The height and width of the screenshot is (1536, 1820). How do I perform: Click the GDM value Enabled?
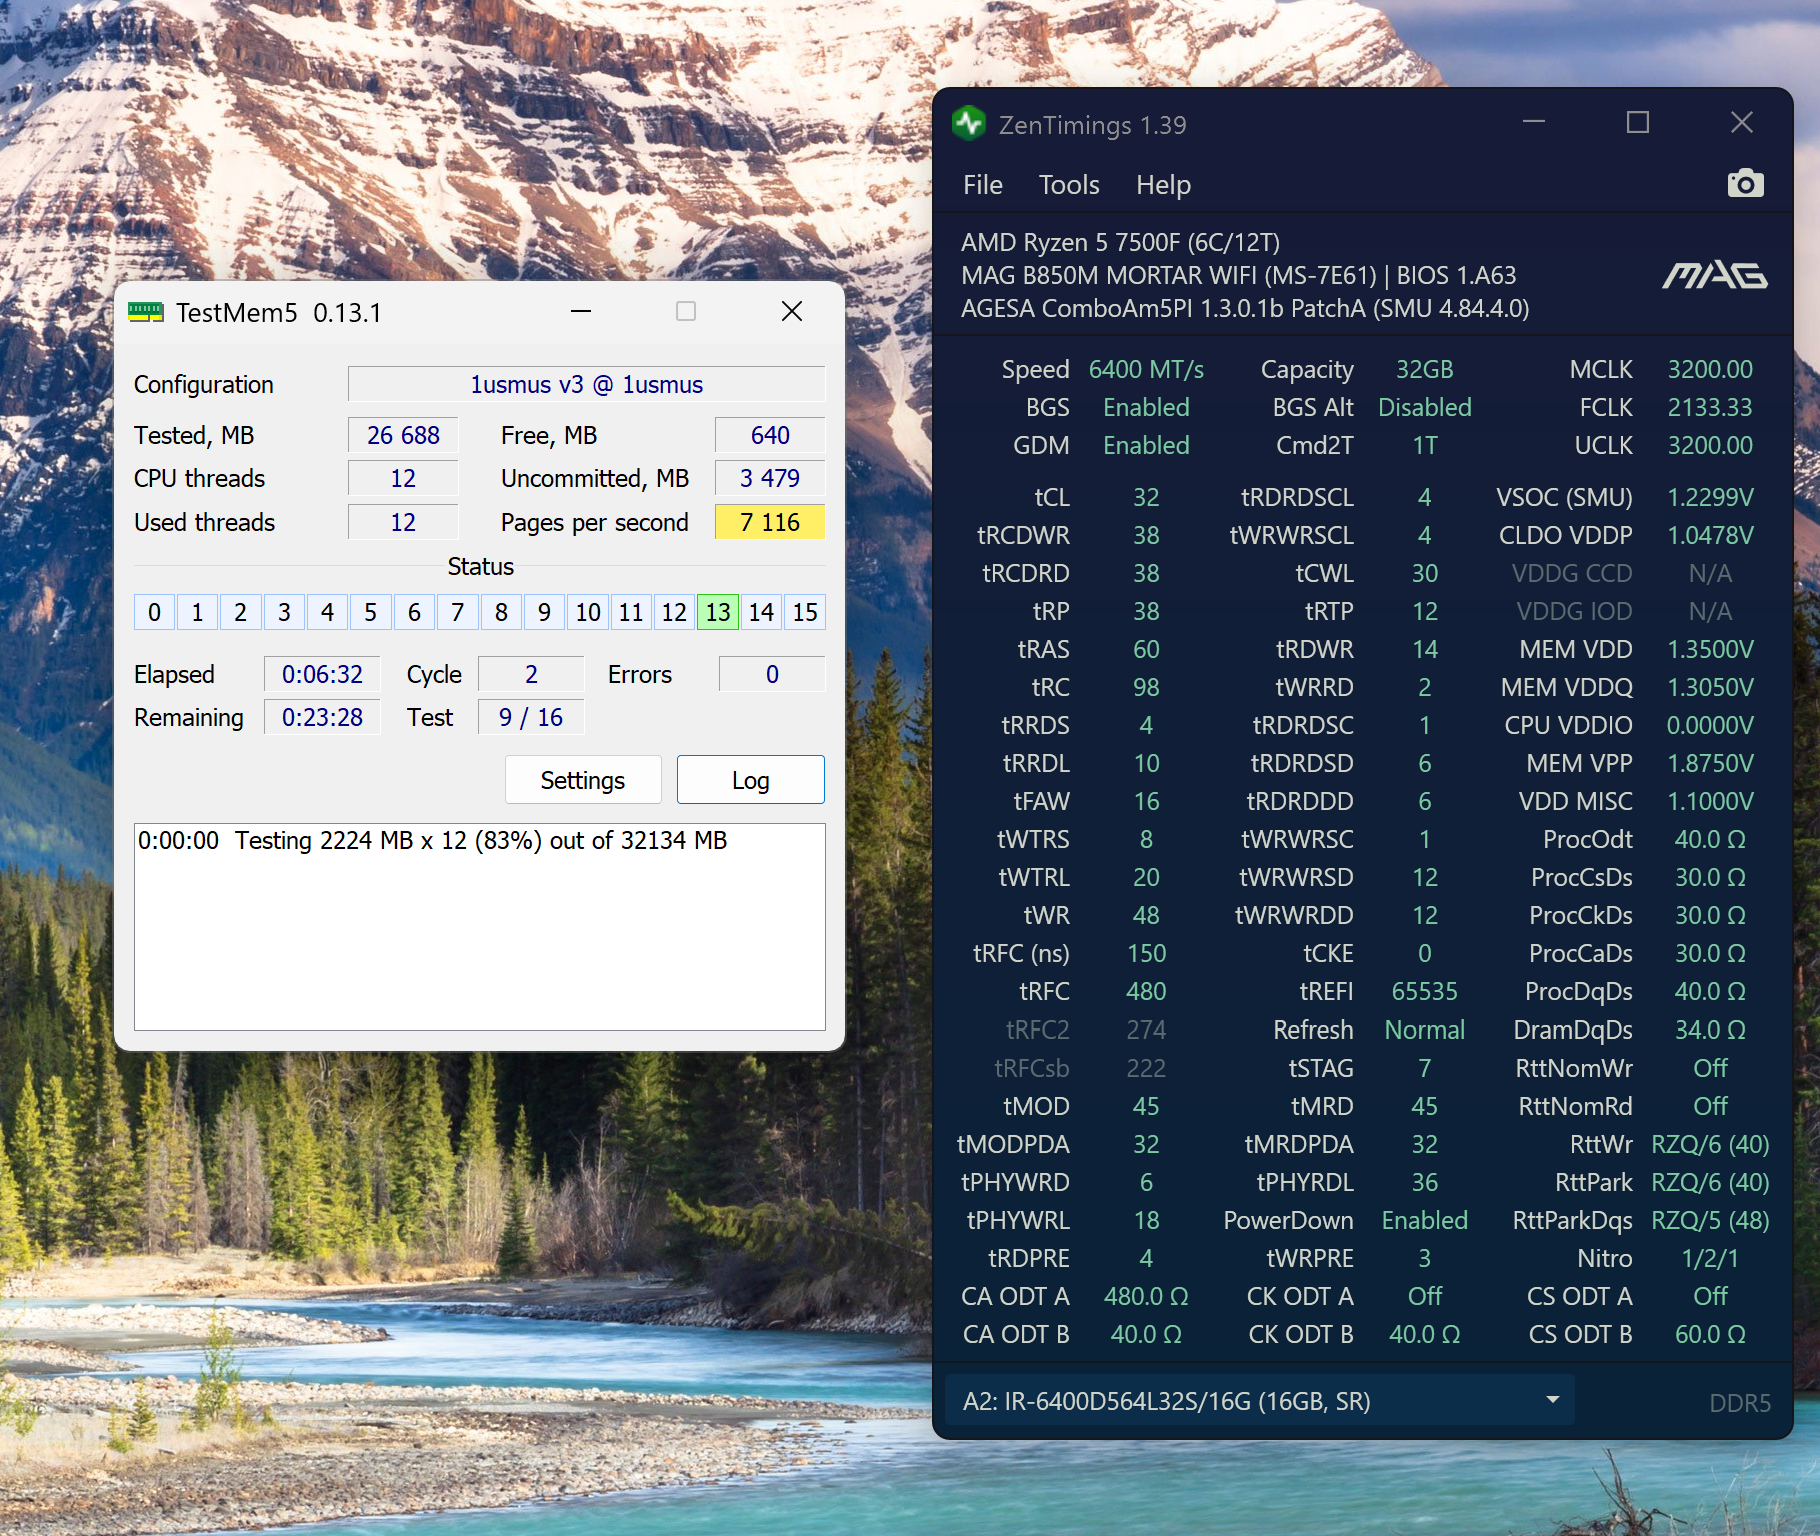[1146, 445]
